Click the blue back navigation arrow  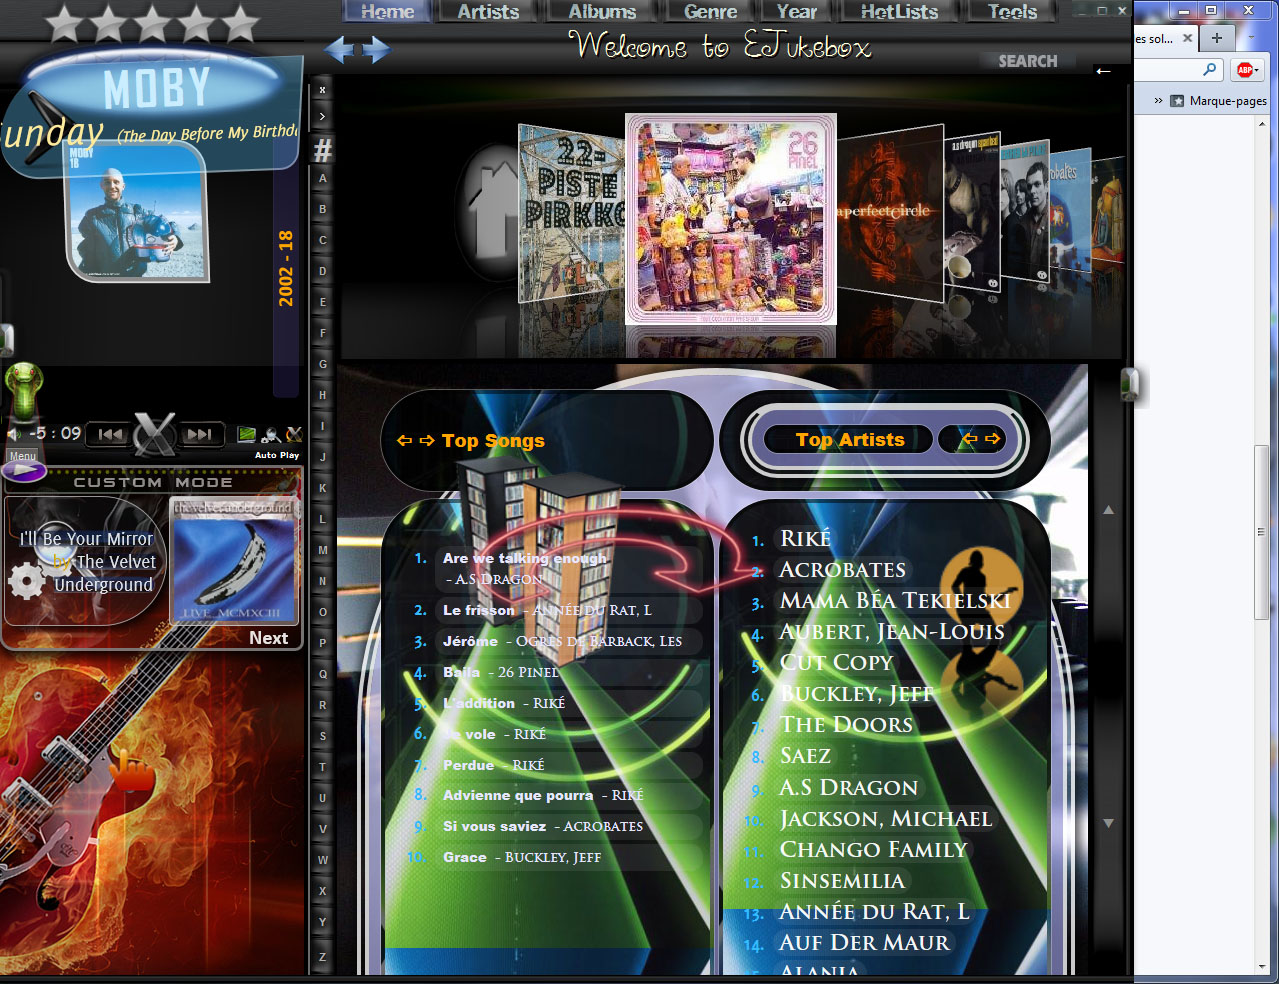point(339,49)
